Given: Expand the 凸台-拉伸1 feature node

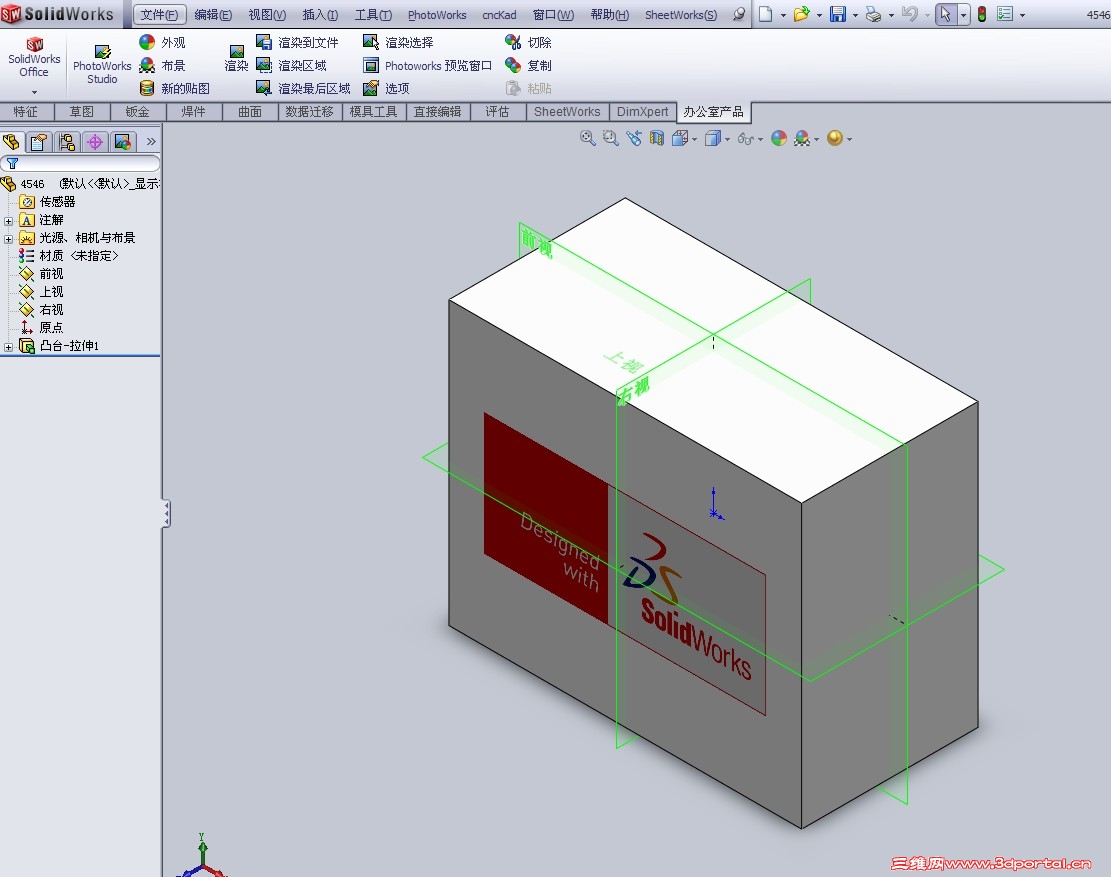Looking at the screenshot, I should click(x=9, y=347).
